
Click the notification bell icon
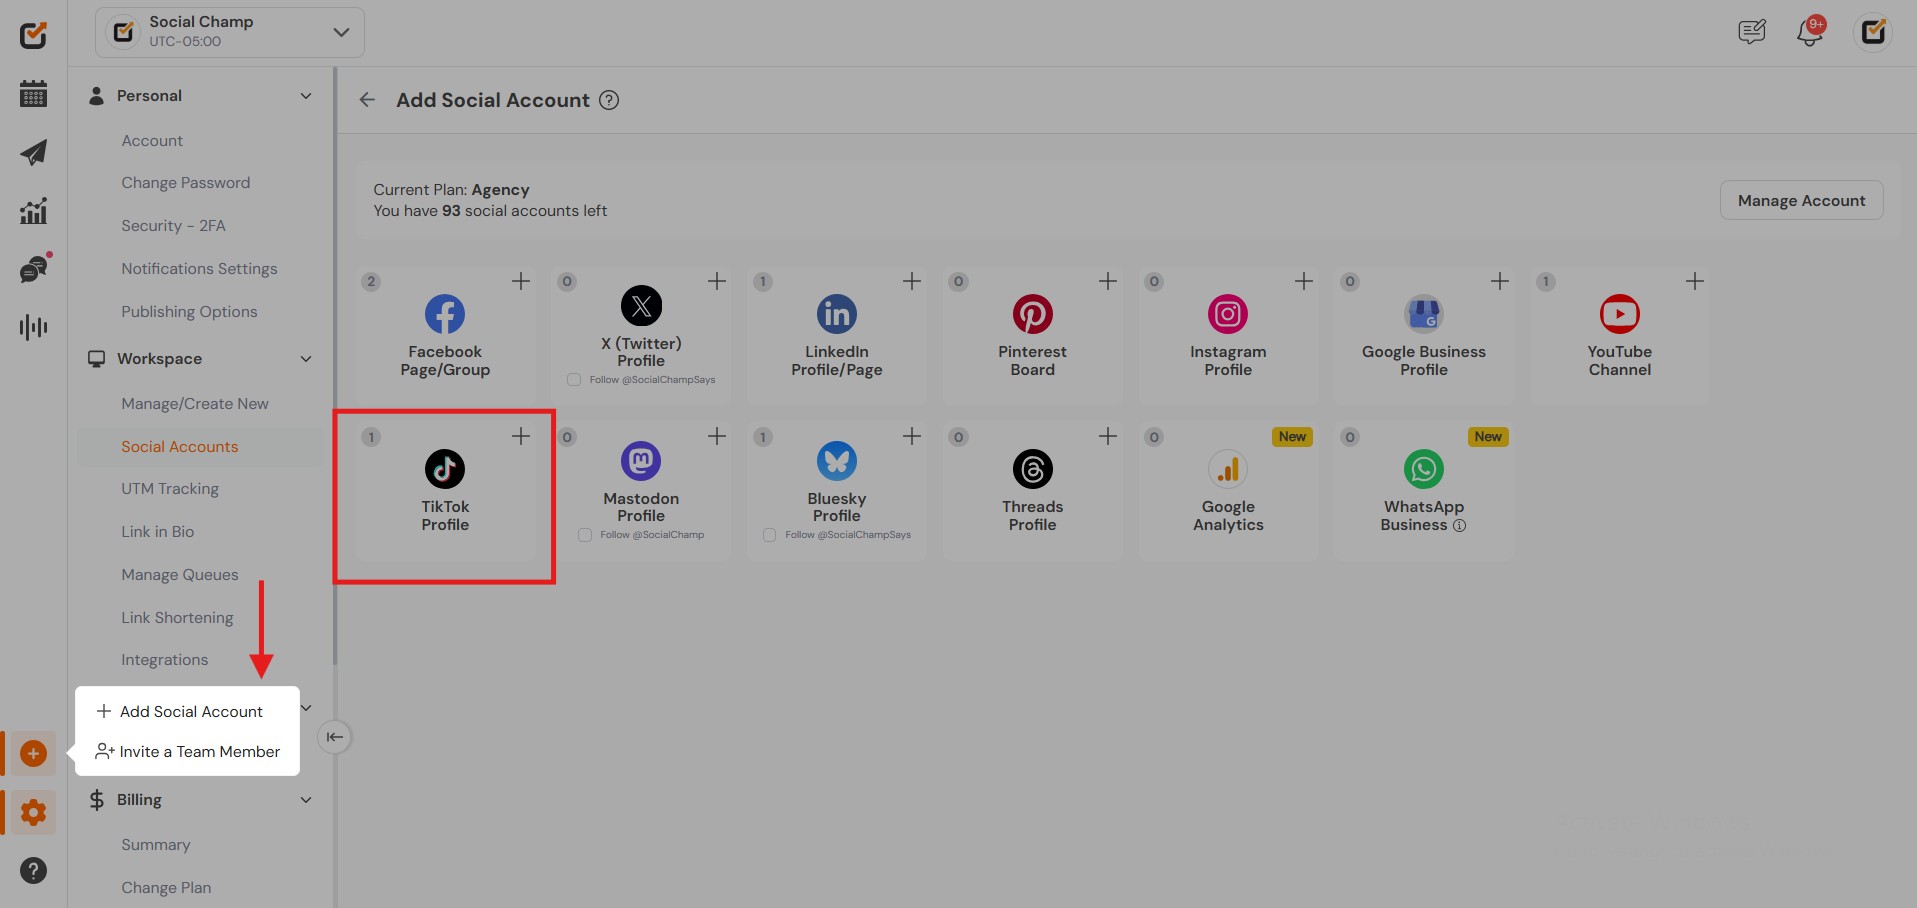coord(1809,33)
